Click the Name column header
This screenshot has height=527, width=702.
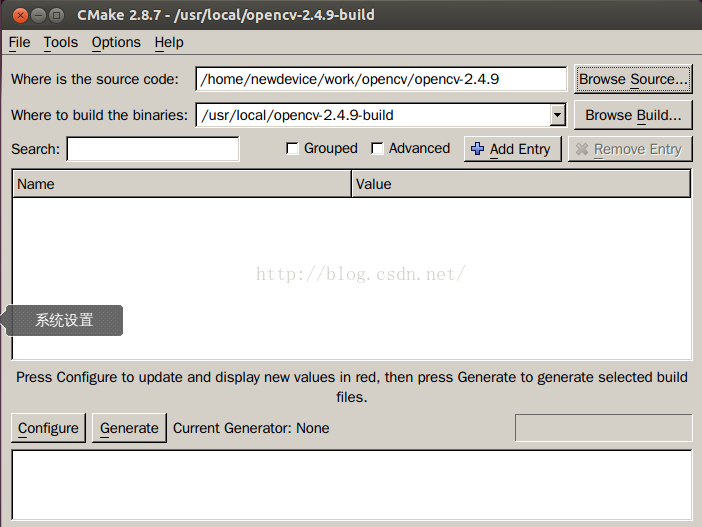(x=182, y=184)
